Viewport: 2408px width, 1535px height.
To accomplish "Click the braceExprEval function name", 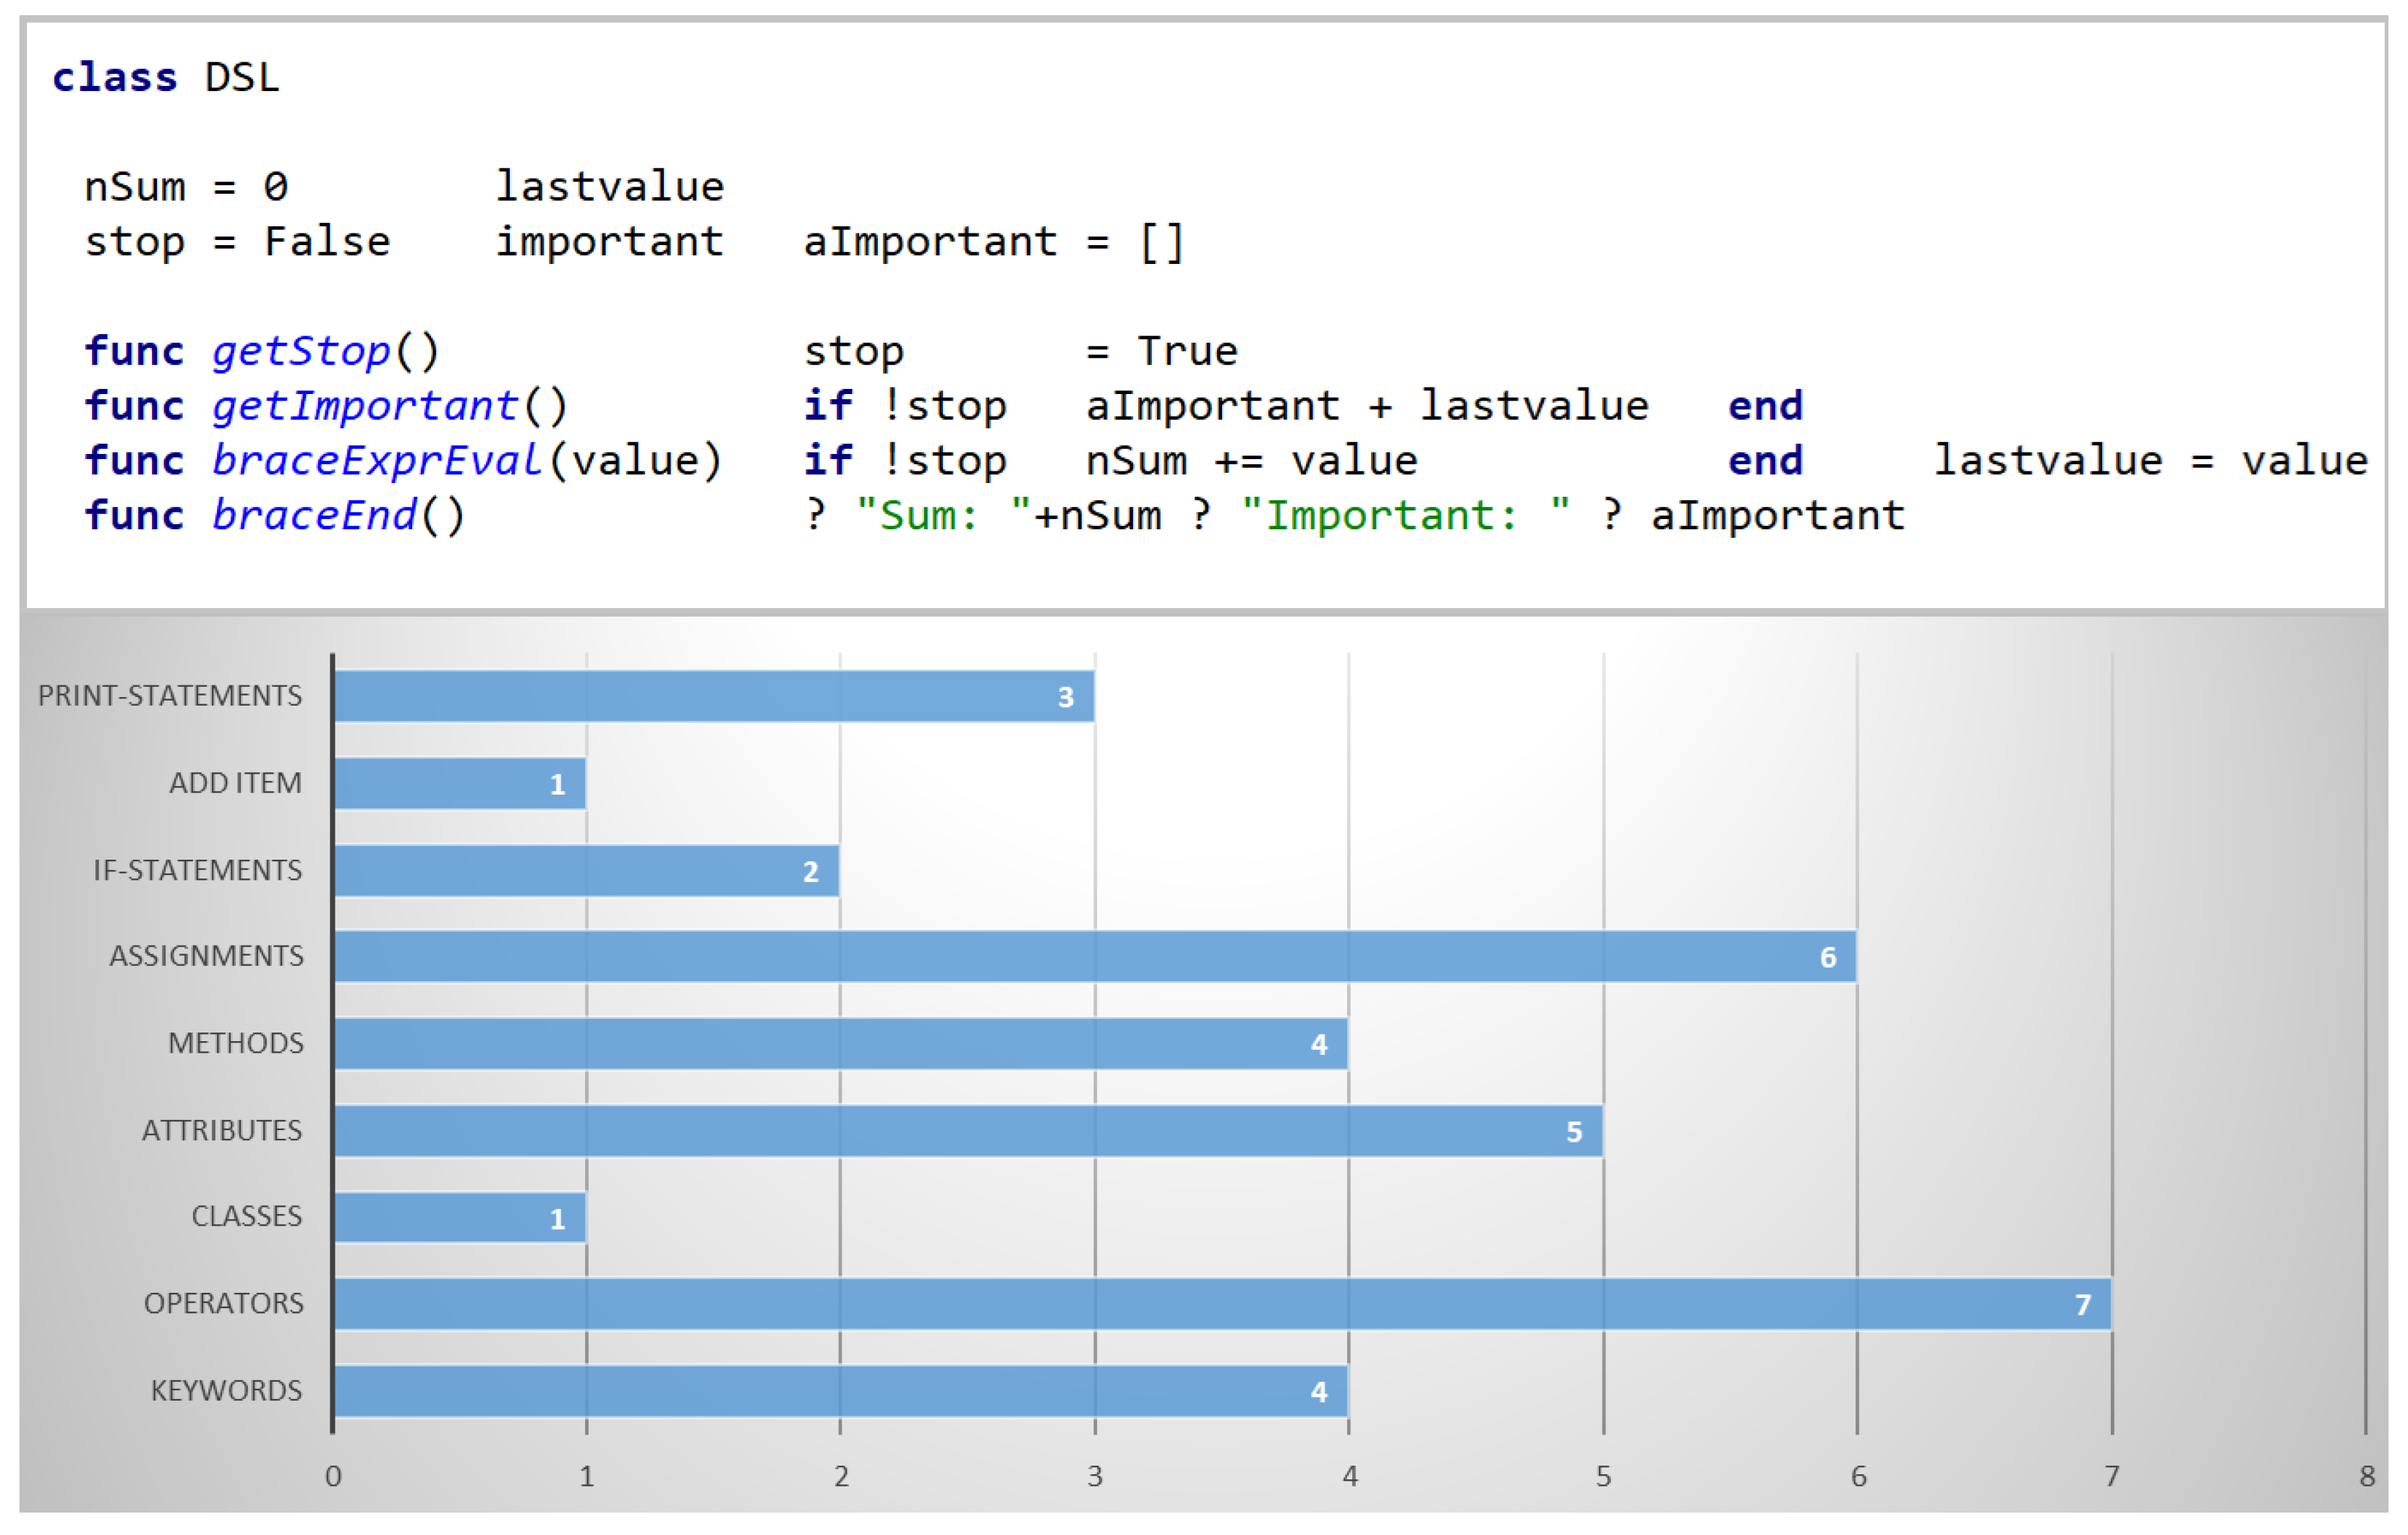I will 377,461.
